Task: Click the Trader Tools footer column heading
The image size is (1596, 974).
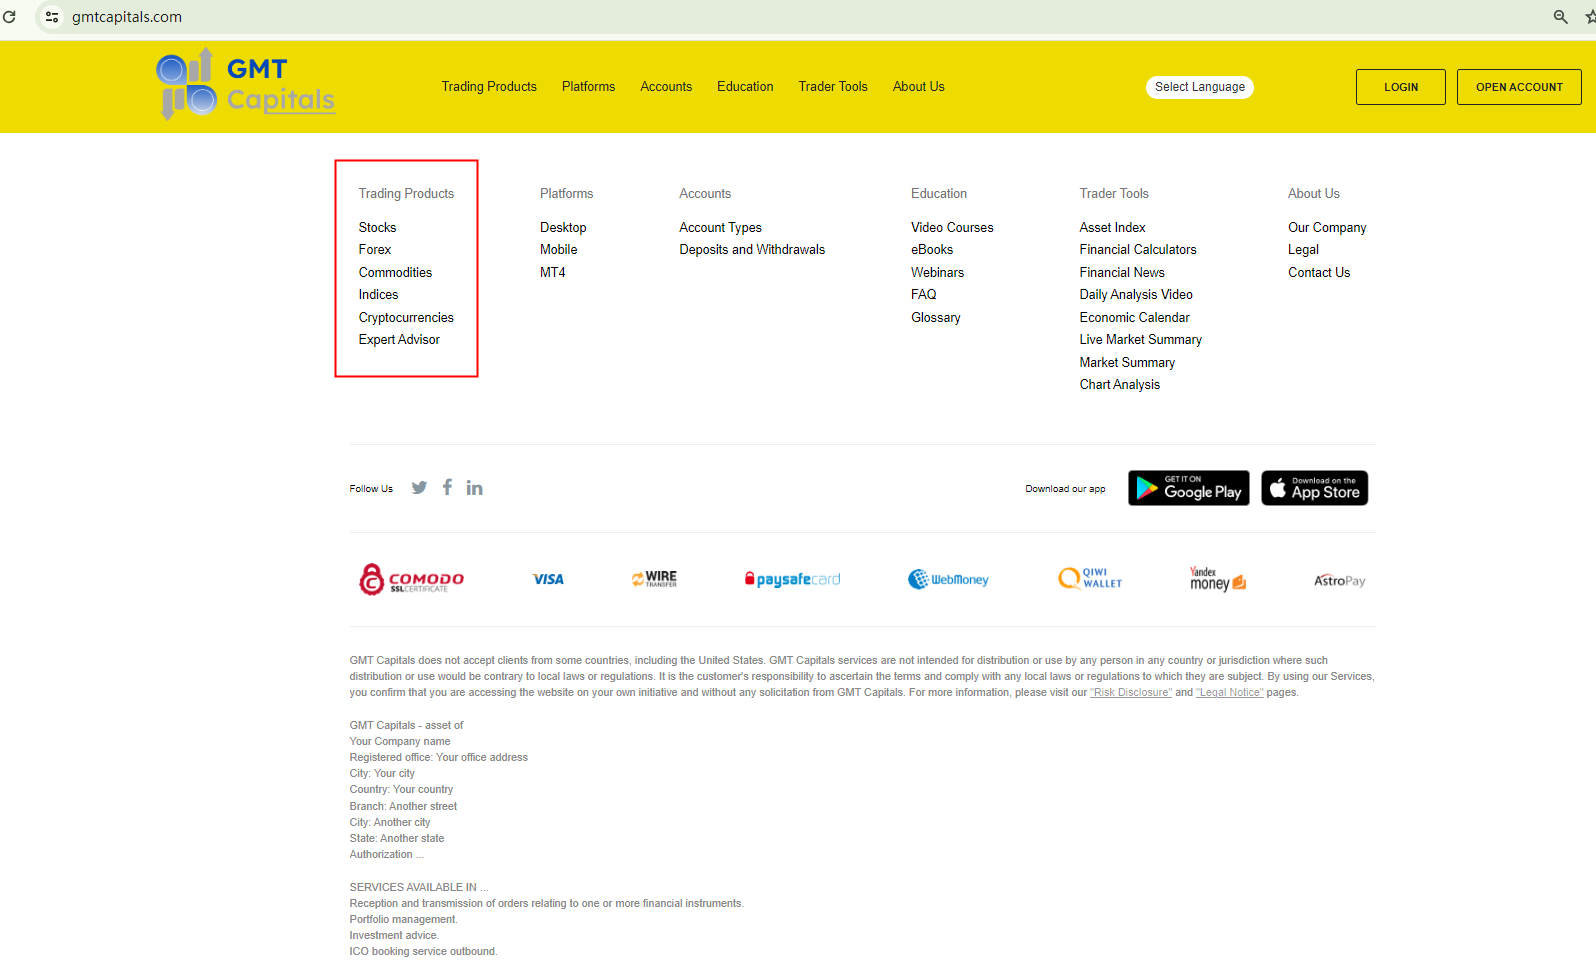Action: 1114,194
